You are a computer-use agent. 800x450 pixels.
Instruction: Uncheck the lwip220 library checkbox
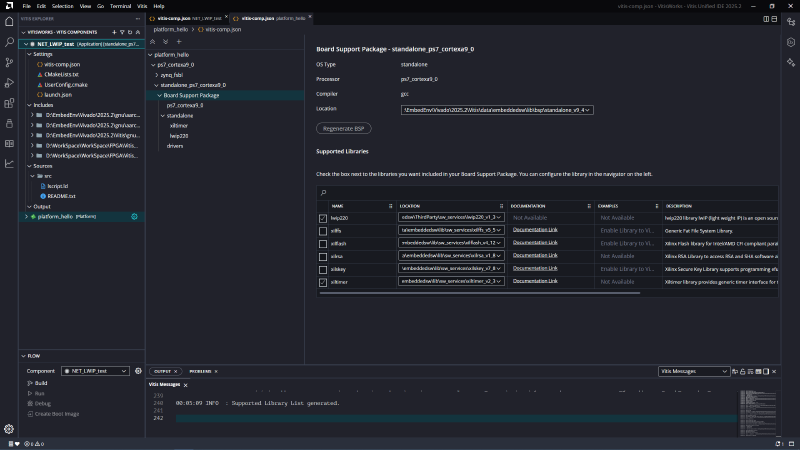click(323, 218)
